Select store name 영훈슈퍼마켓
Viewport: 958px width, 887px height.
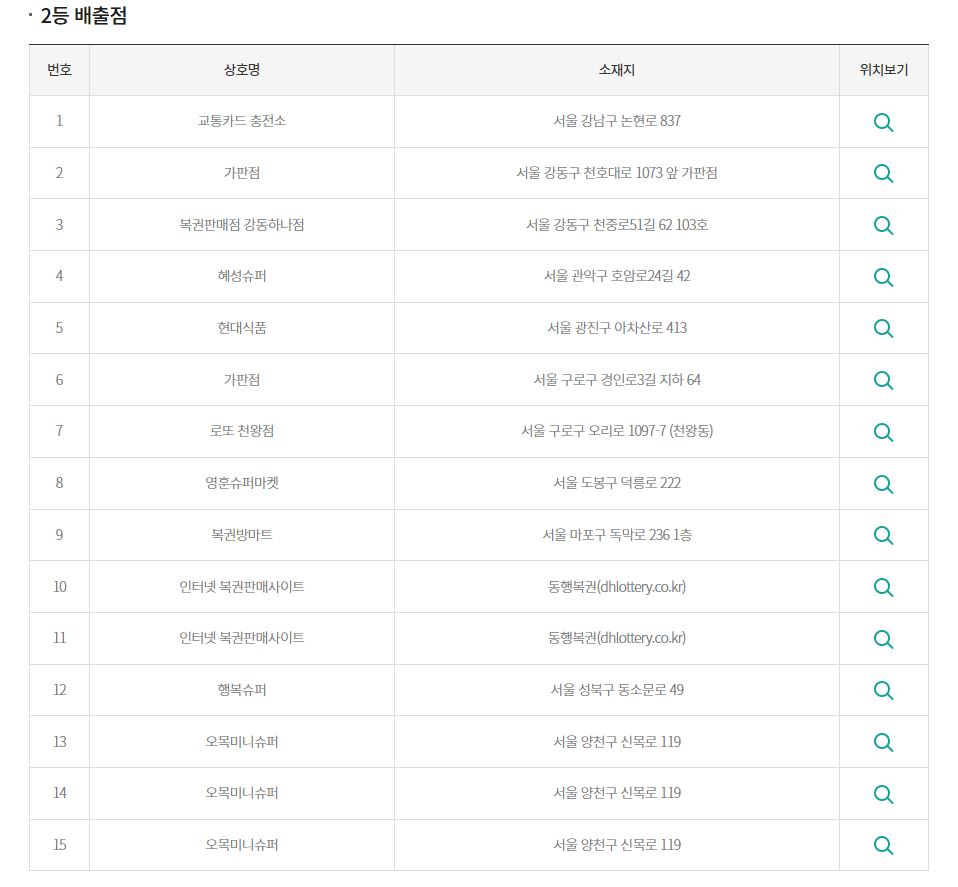tap(242, 483)
